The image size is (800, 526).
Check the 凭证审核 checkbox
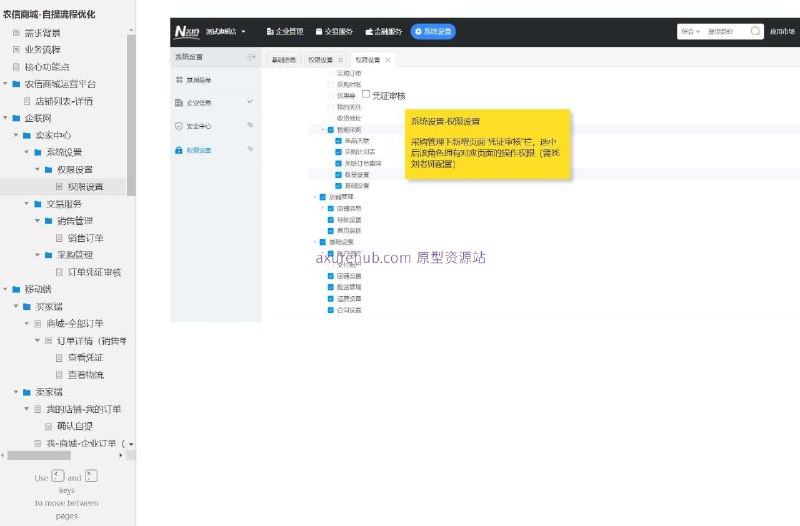pyautogui.click(x=366, y=94)
